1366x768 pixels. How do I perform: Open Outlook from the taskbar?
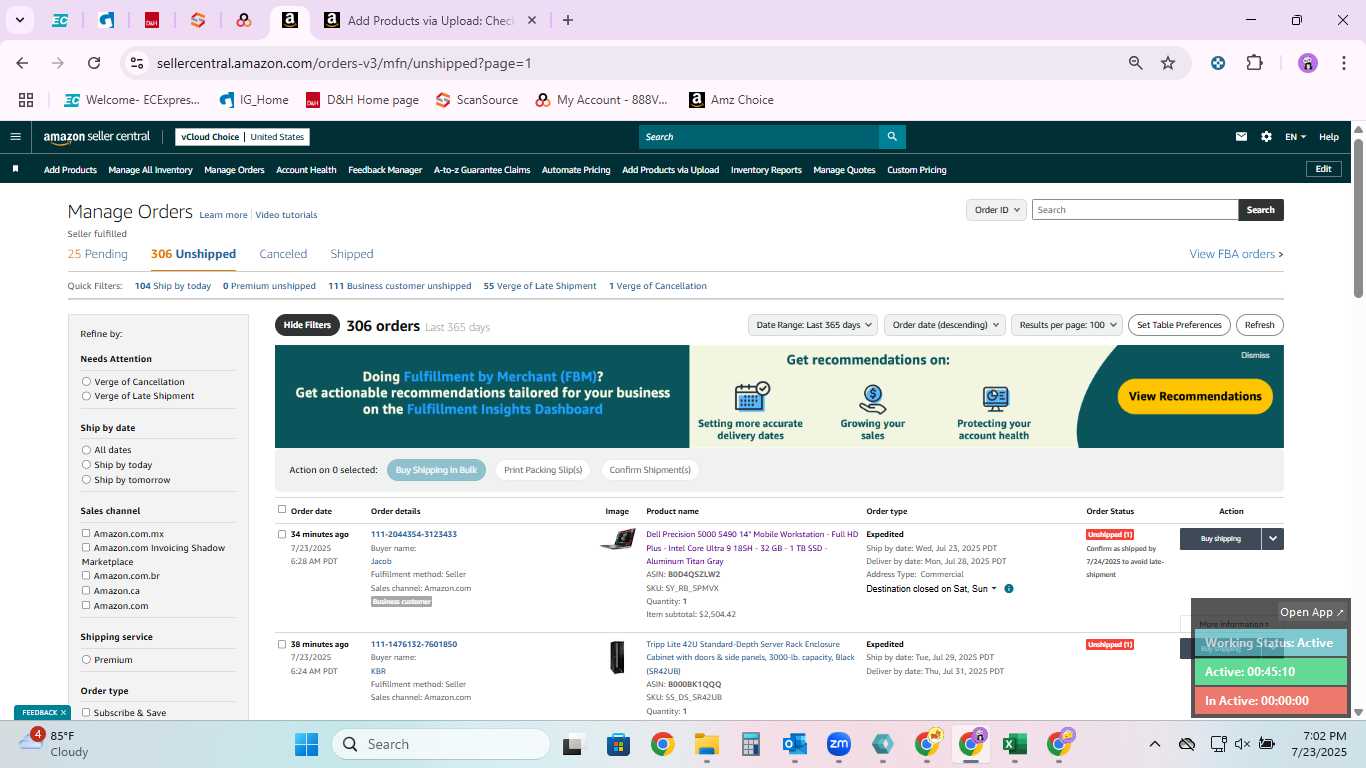click(795, 744)
